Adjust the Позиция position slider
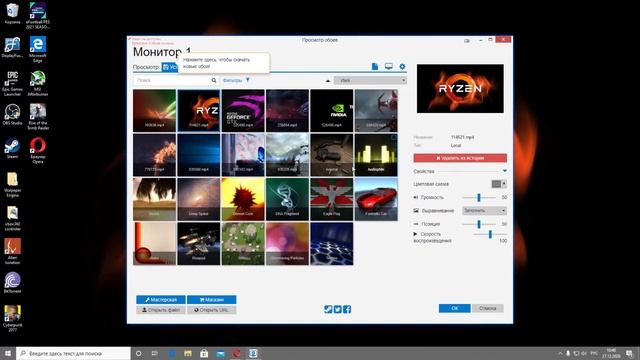 479,224
